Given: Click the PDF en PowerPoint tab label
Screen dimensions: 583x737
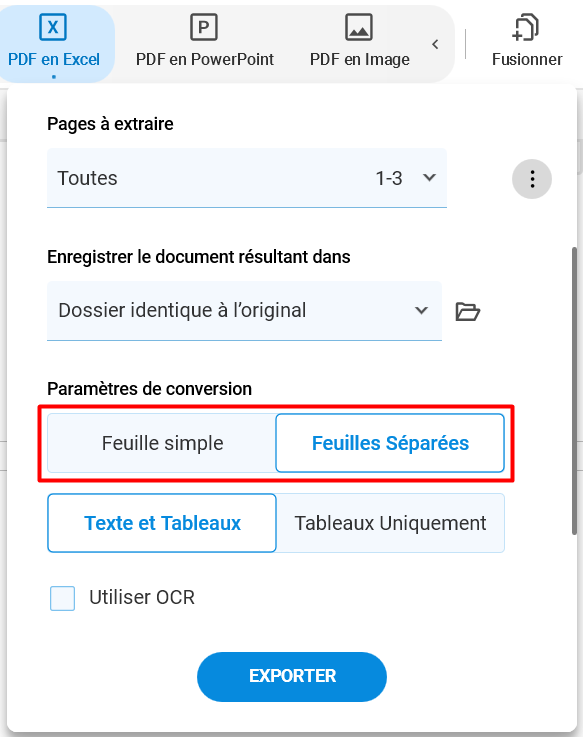Looking at the screenshot, I should (205, 60).
